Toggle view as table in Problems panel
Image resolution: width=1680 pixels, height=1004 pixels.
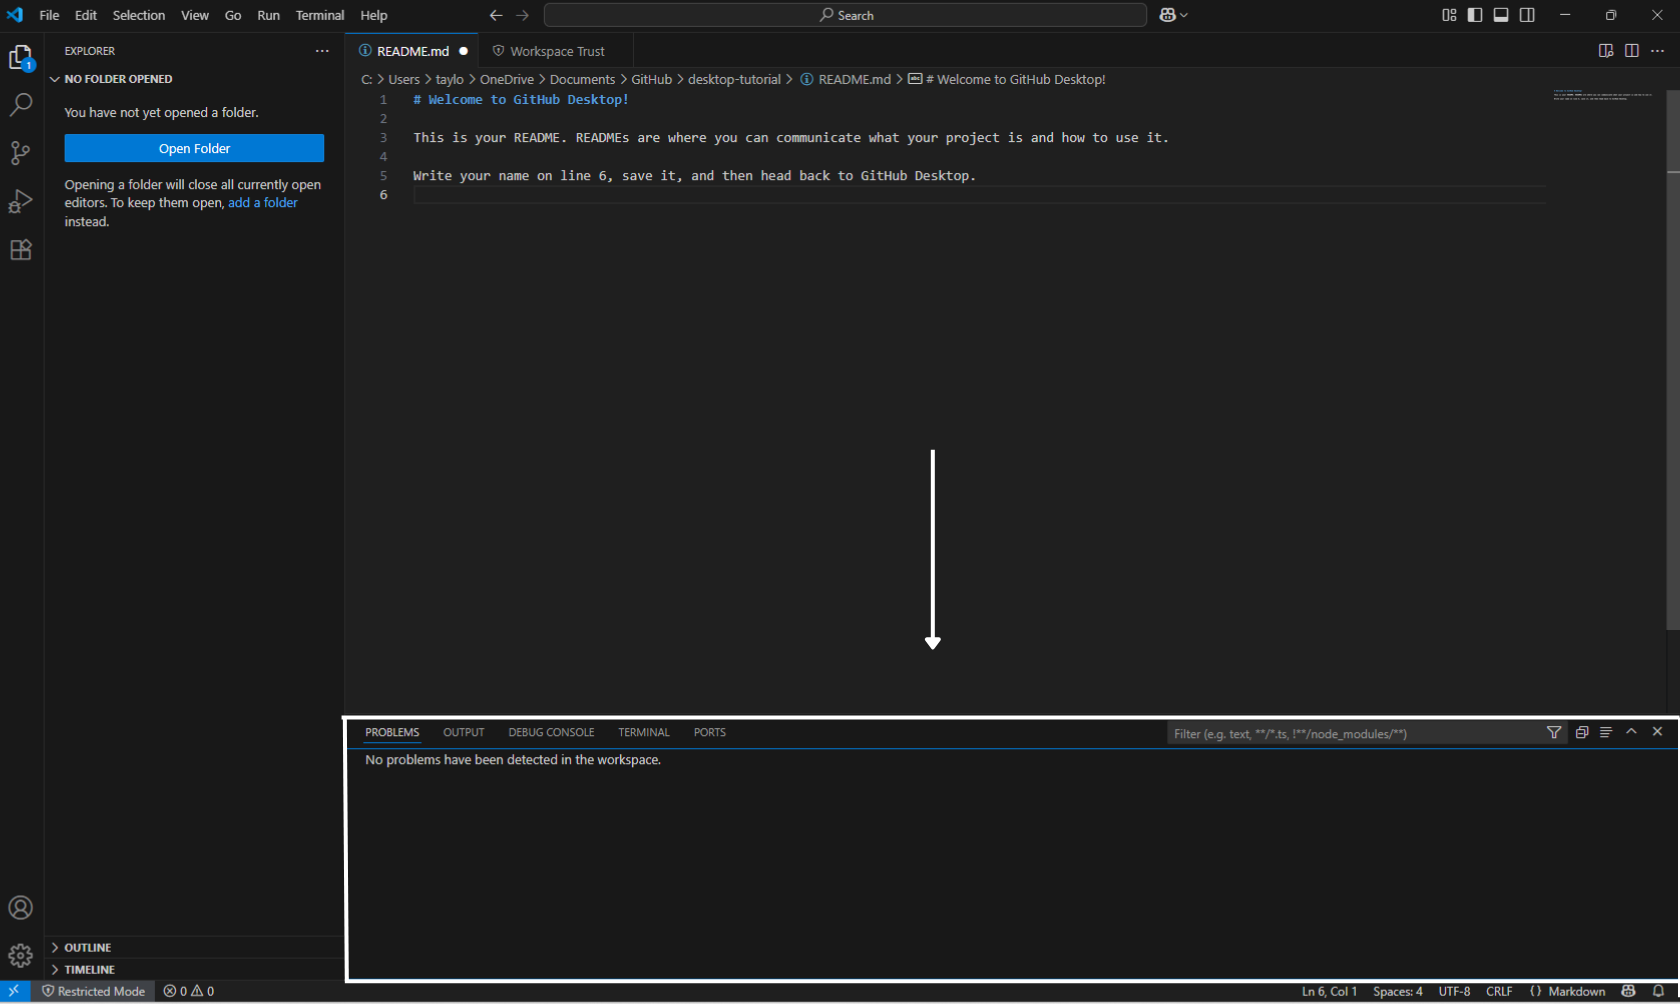pyautogui.click(x=1606, y=733)
